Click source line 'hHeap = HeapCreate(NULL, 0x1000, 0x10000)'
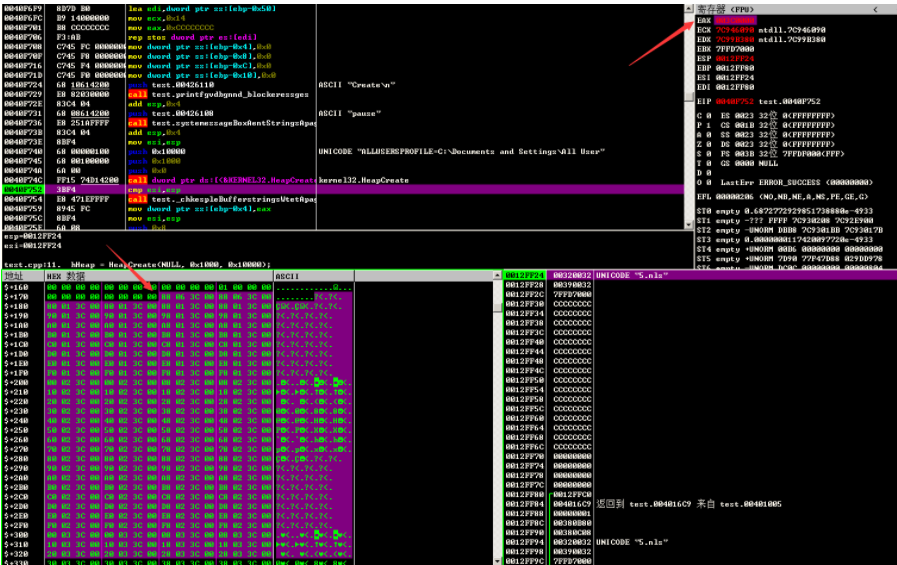 (170, 265)
